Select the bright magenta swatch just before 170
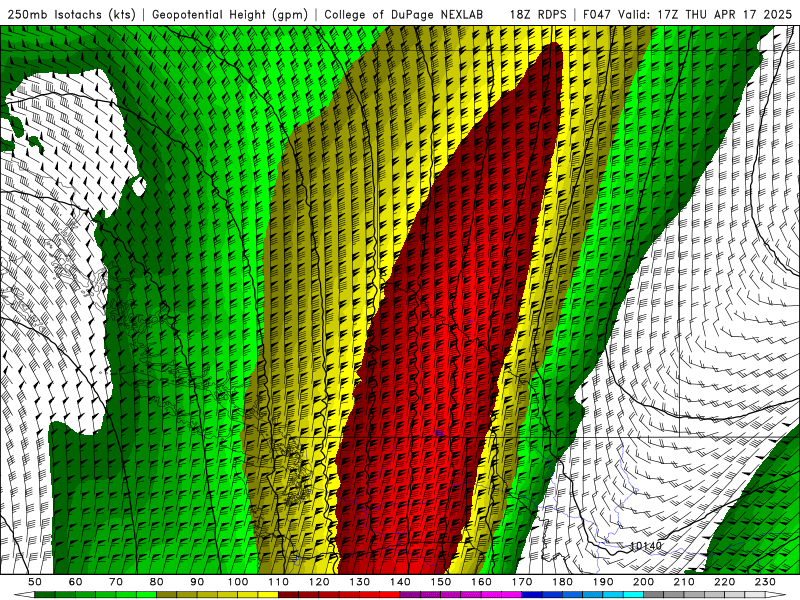The image size is (800, 600). pyautogui.click(x=512, y=595)
